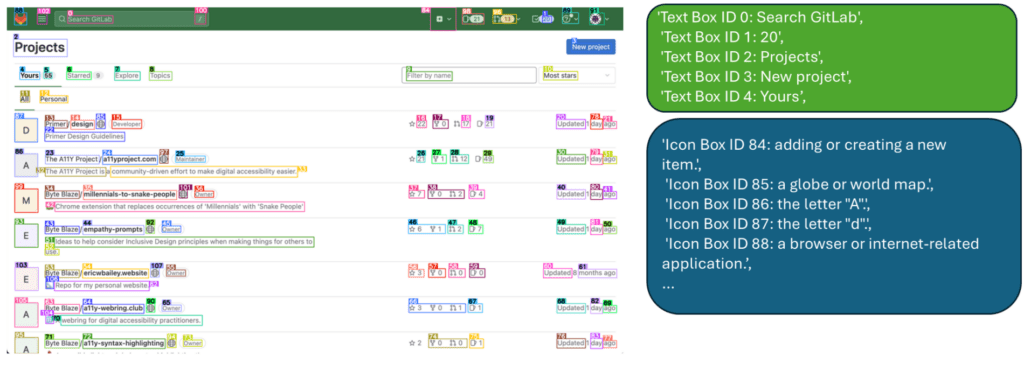Click the star count of Primer design
The width and height of the screenshot is (1024, 370).
417,123
